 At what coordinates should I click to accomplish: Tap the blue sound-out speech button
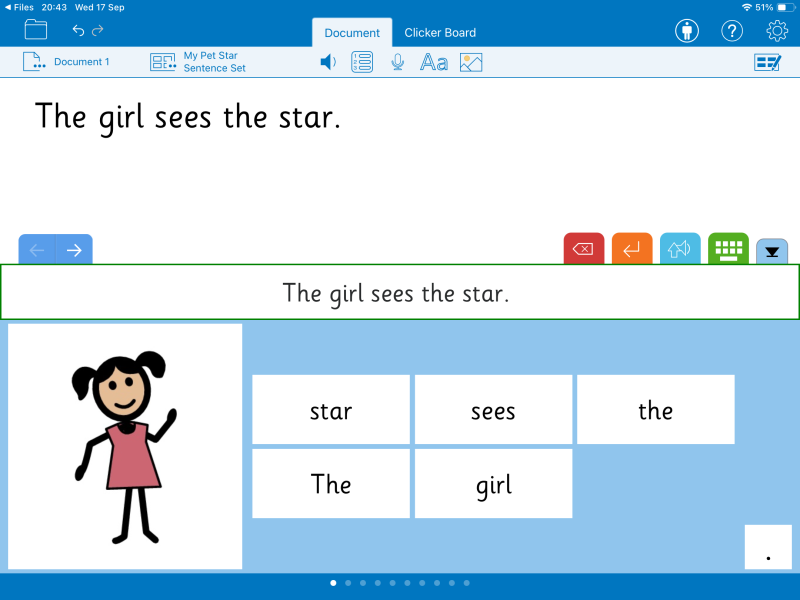680,249
